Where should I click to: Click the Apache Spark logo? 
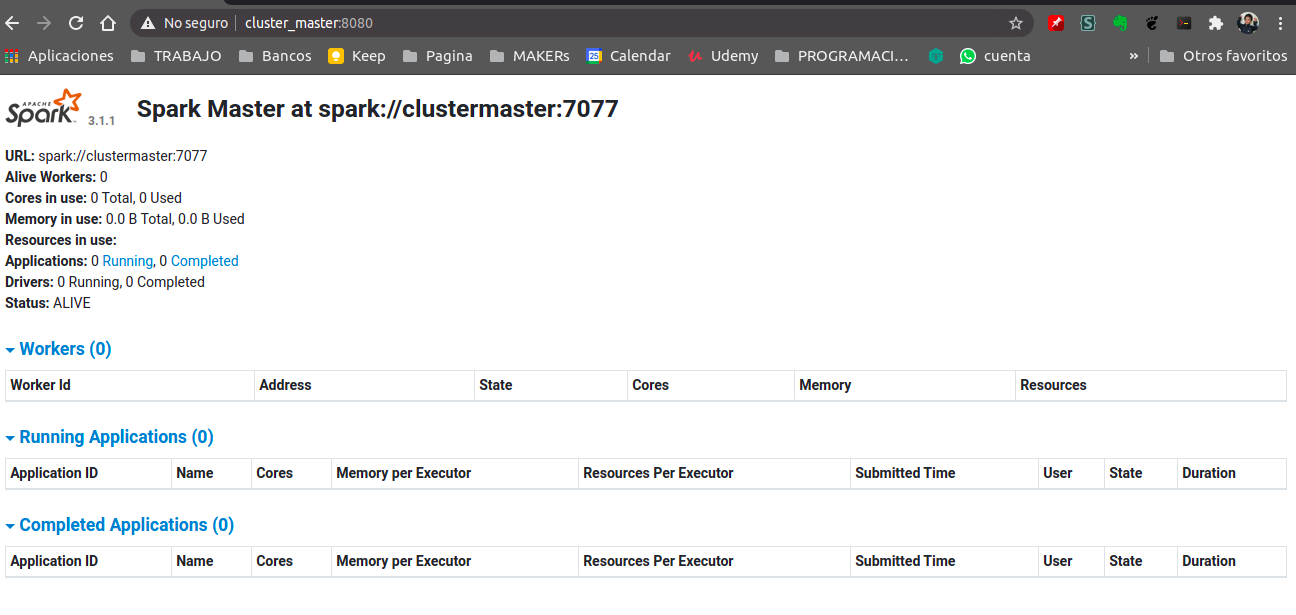pos(43,108)
